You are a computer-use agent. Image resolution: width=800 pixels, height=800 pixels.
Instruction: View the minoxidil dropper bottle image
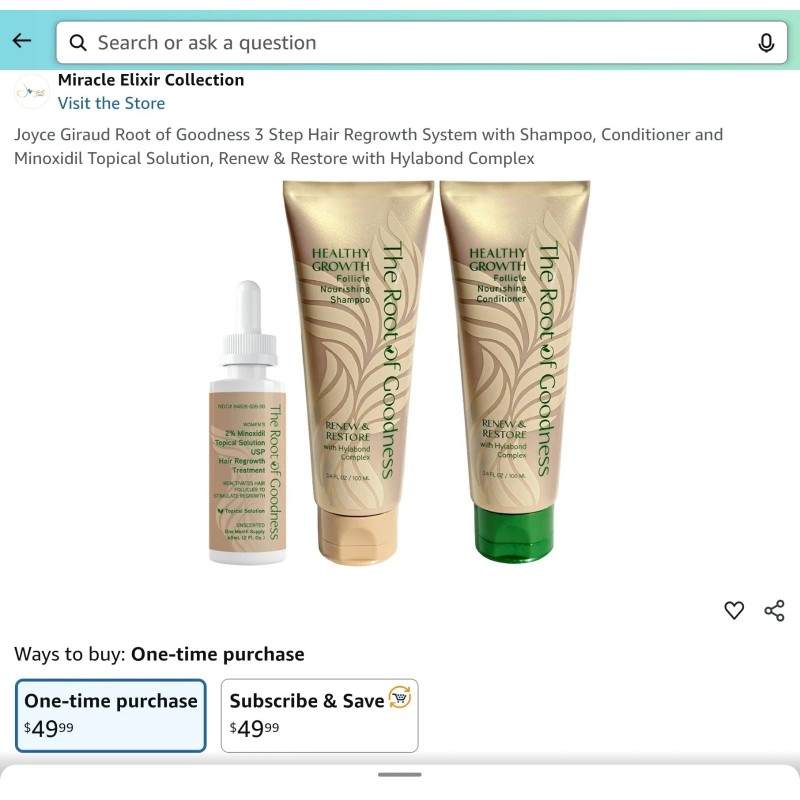pyautogui.click(x=247, y=422)
